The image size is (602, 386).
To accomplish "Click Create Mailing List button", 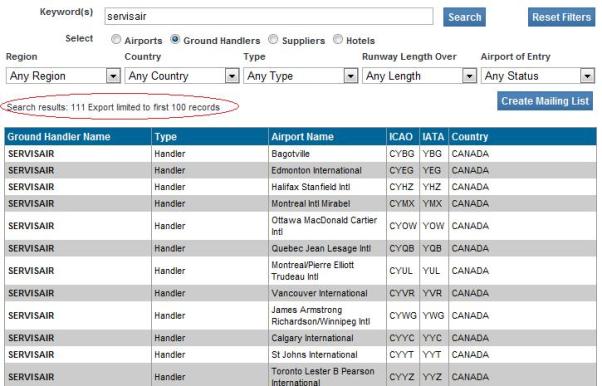I will pyautogui.click(x=545, y=101).
